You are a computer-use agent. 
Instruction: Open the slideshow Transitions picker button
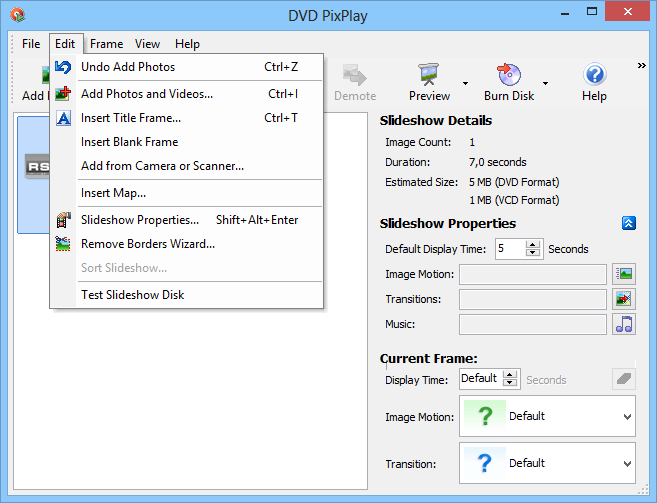624,299
